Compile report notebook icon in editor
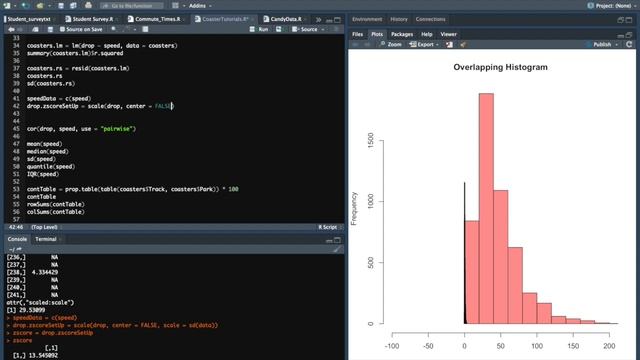Viewport: 640px width, 360px height. [145, 29]
